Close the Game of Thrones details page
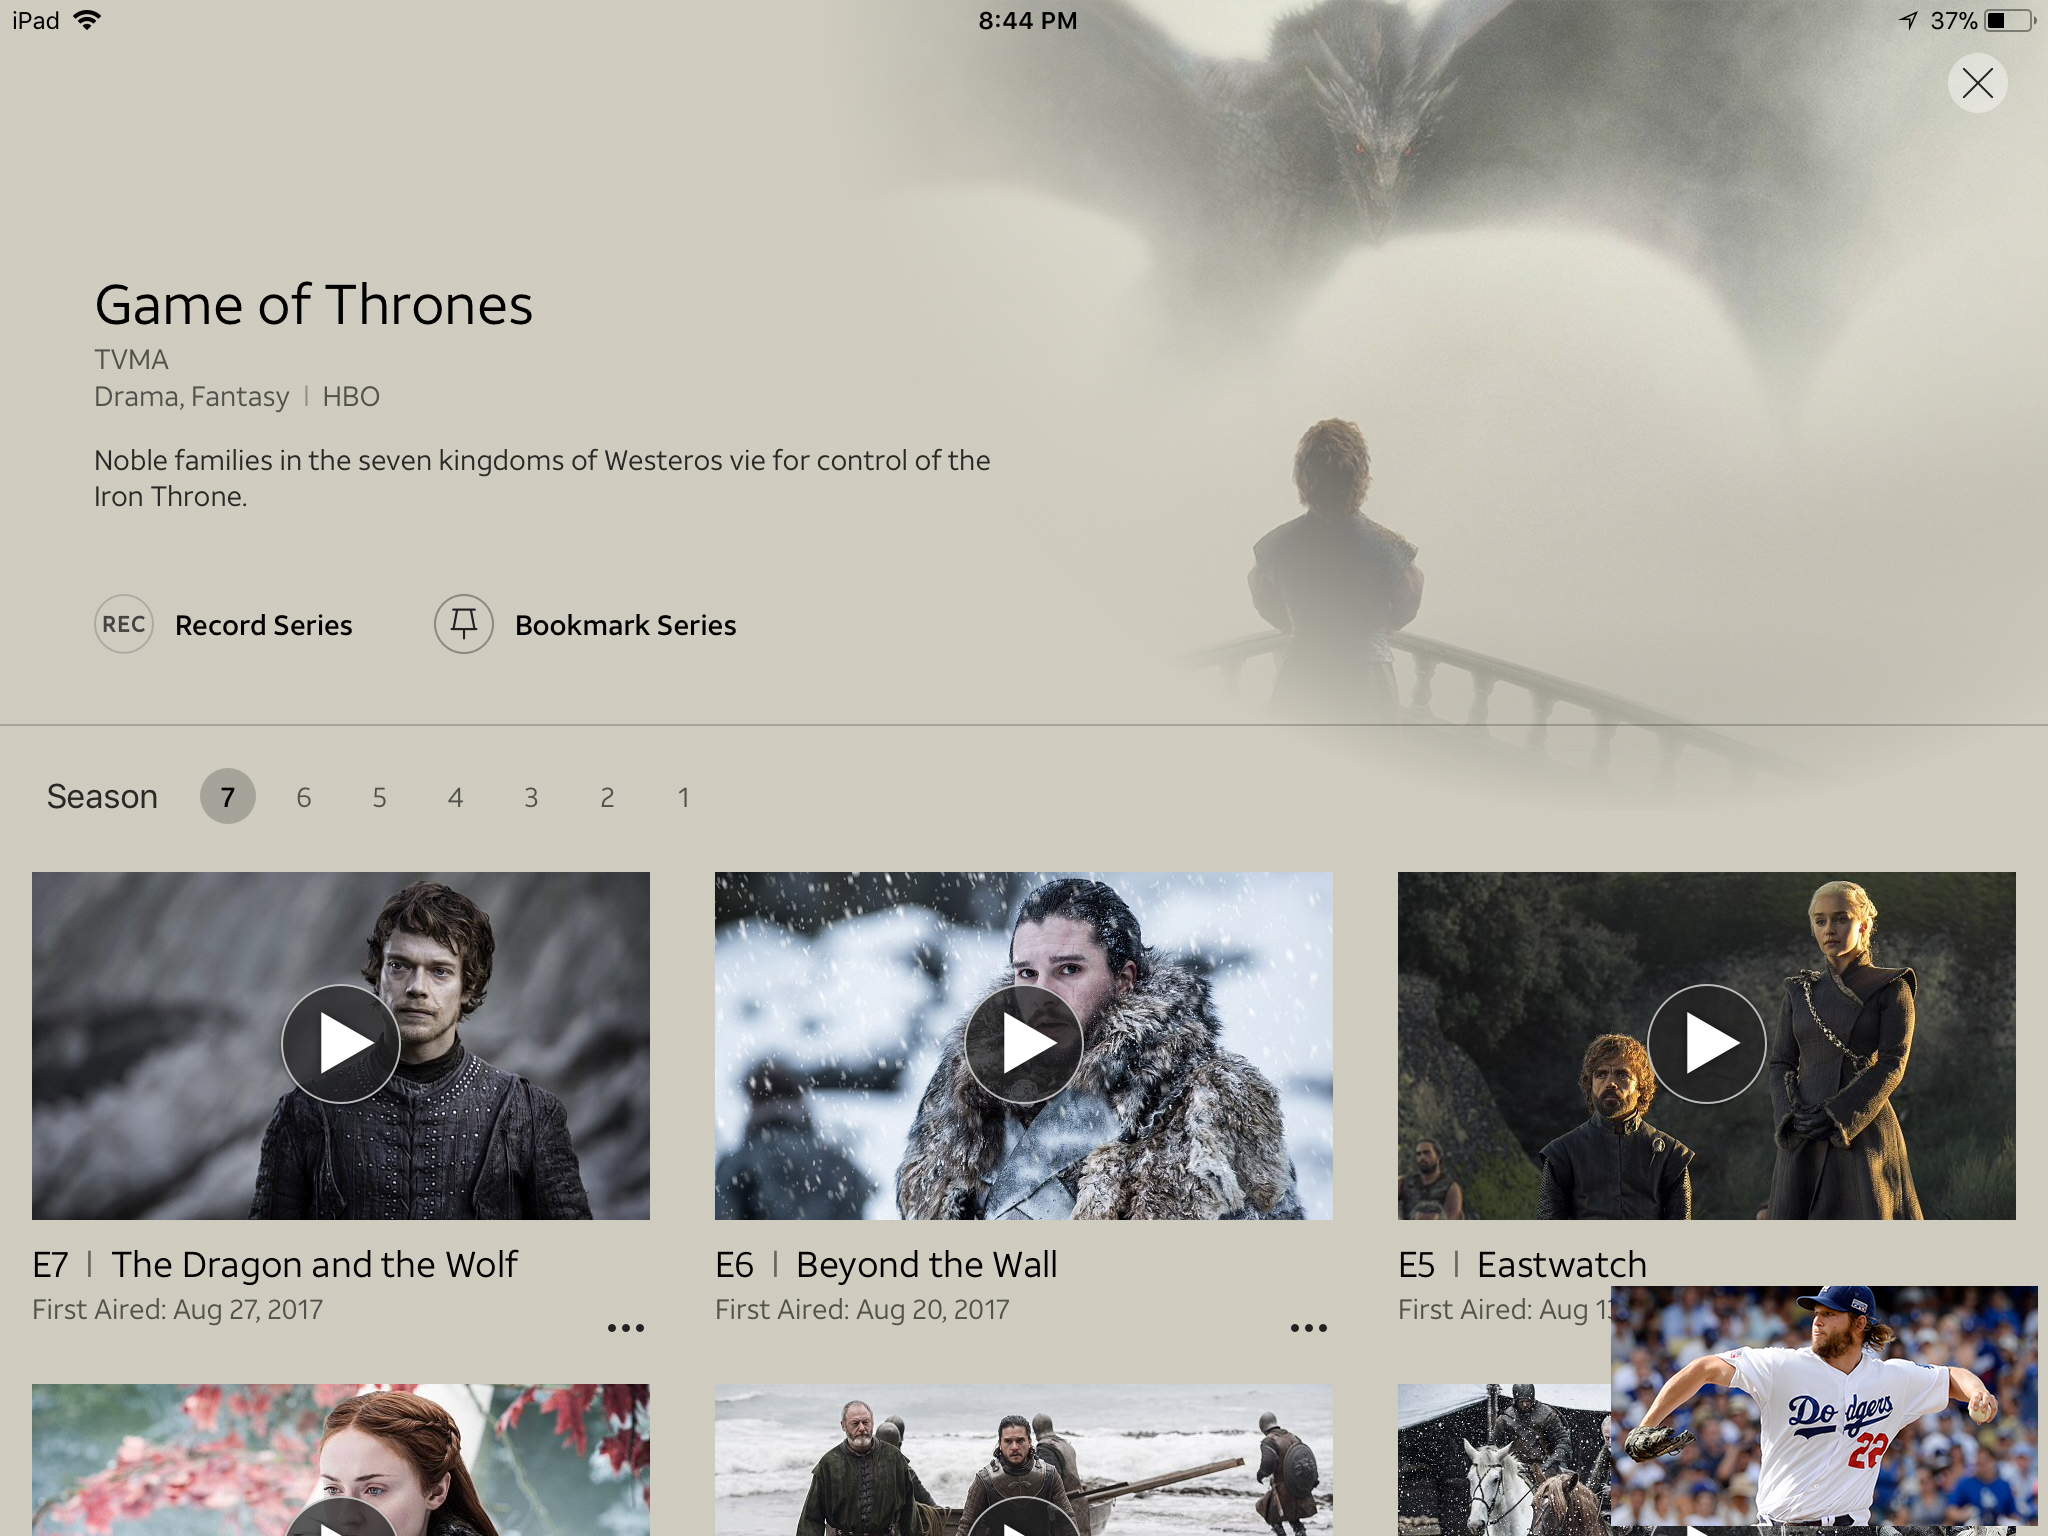Viewport: 2048px width, 1536px height. pyautogui.click(x=1977, y=83)
